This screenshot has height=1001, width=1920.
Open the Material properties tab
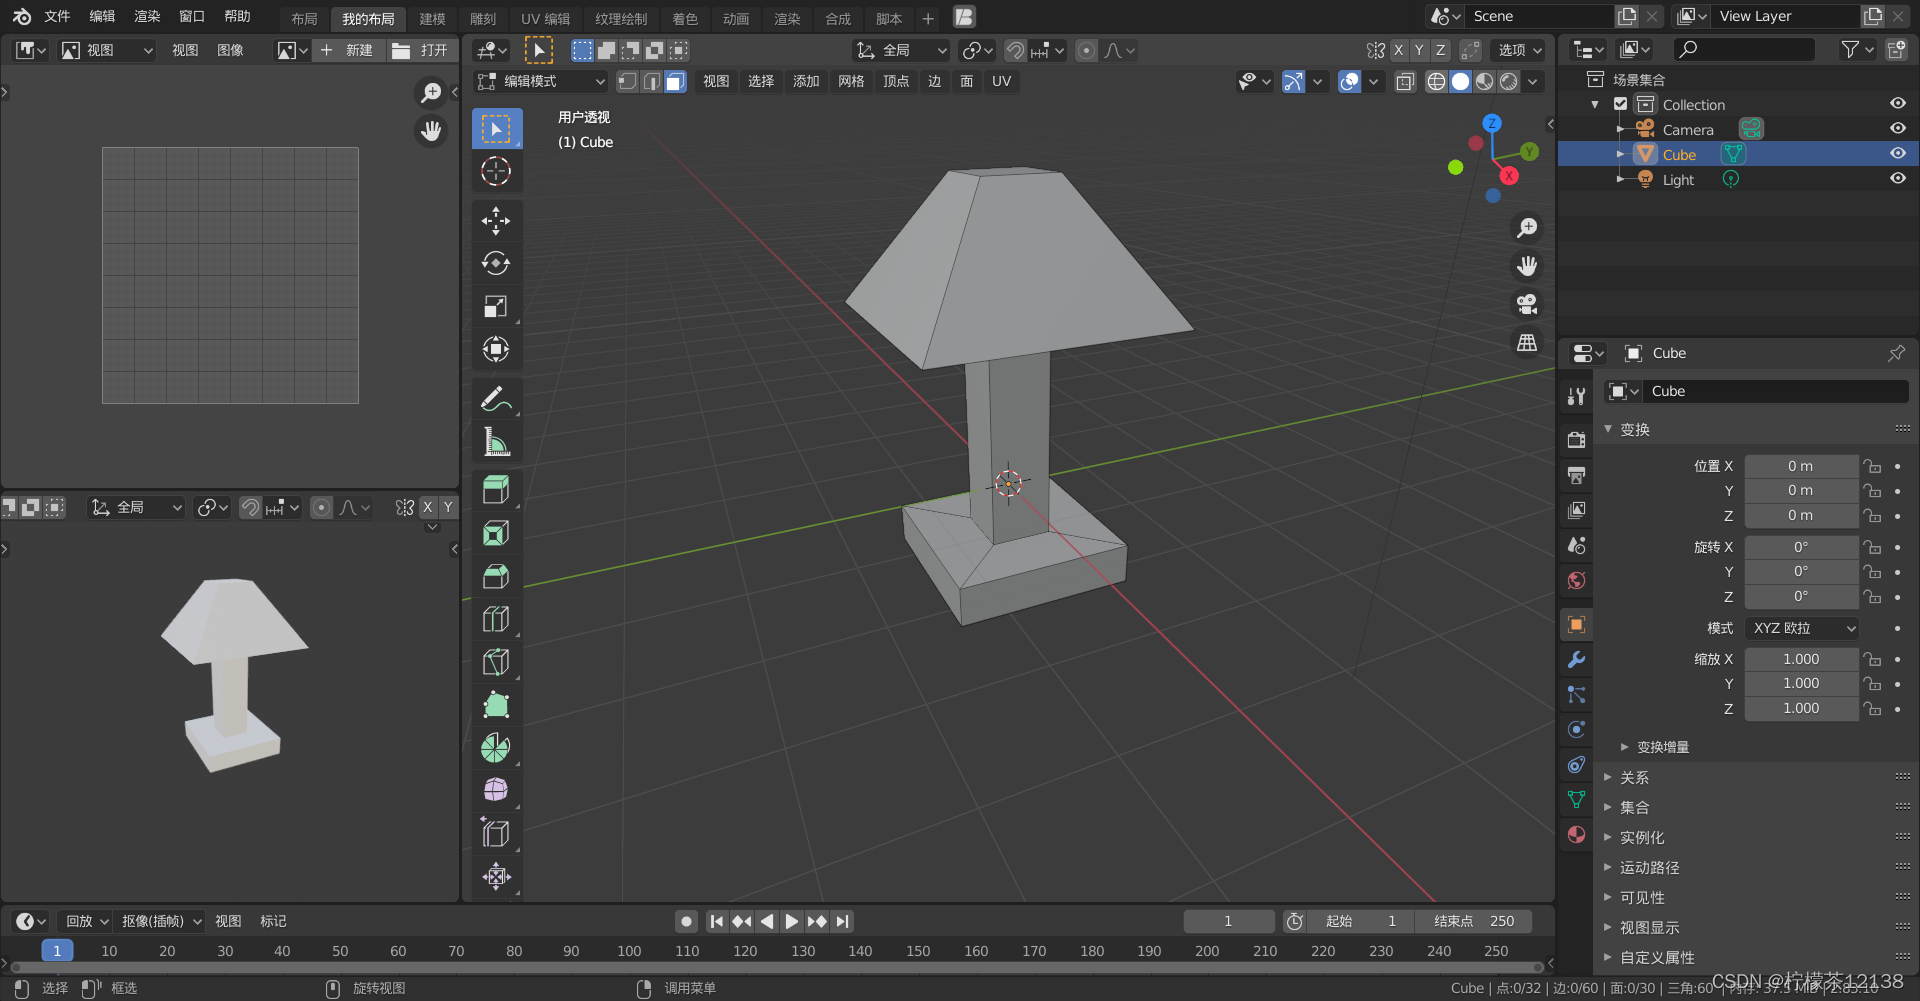click(1577, 834)
